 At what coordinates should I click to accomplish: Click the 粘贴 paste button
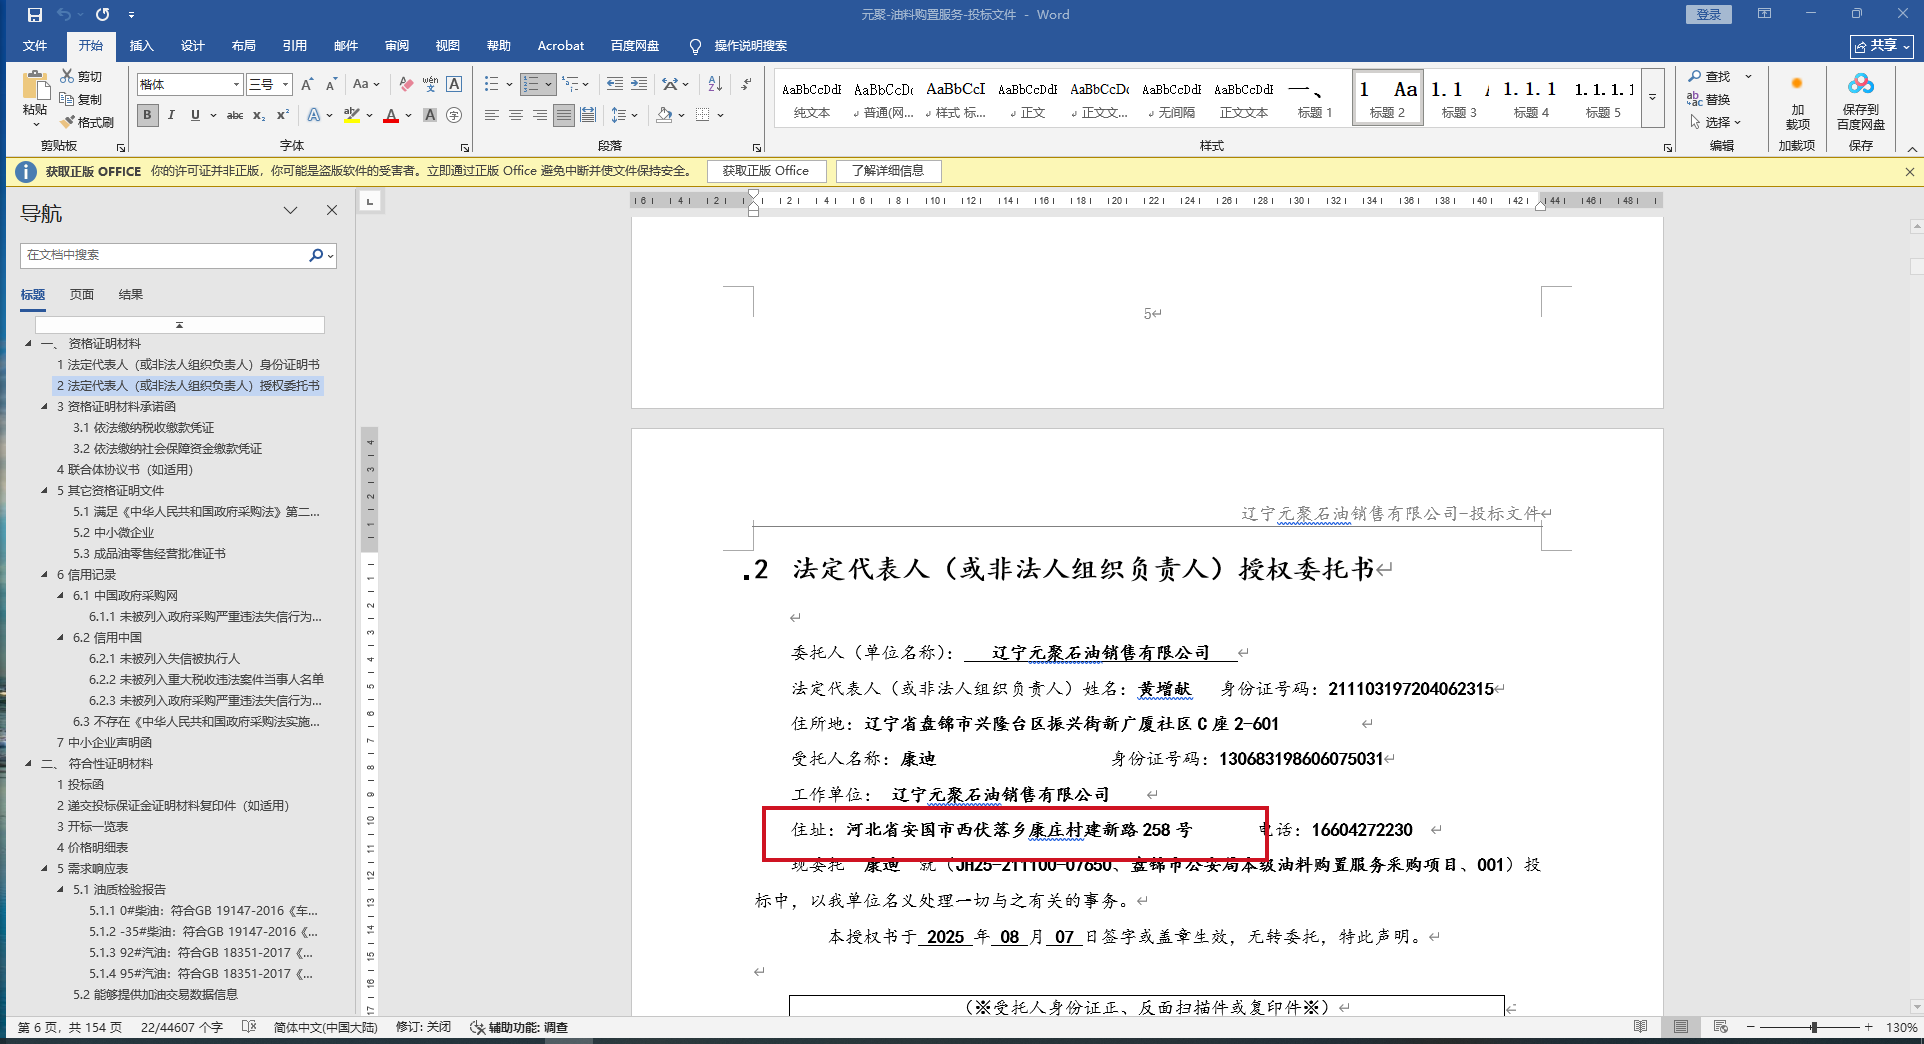35,99
